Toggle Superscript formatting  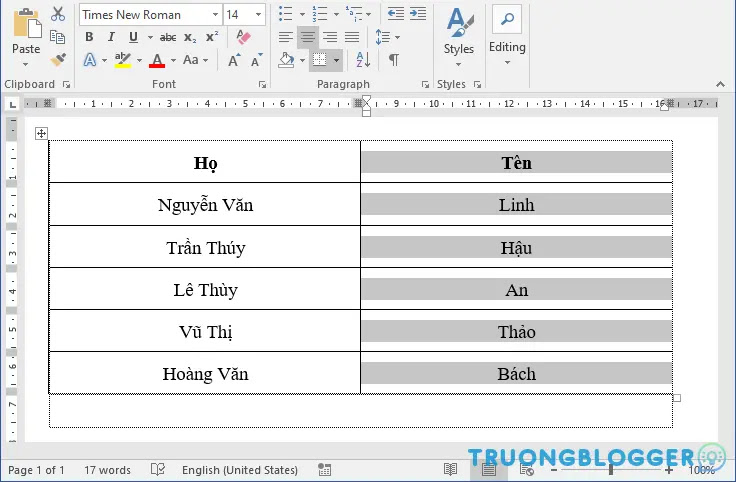(x=212, y=37)
